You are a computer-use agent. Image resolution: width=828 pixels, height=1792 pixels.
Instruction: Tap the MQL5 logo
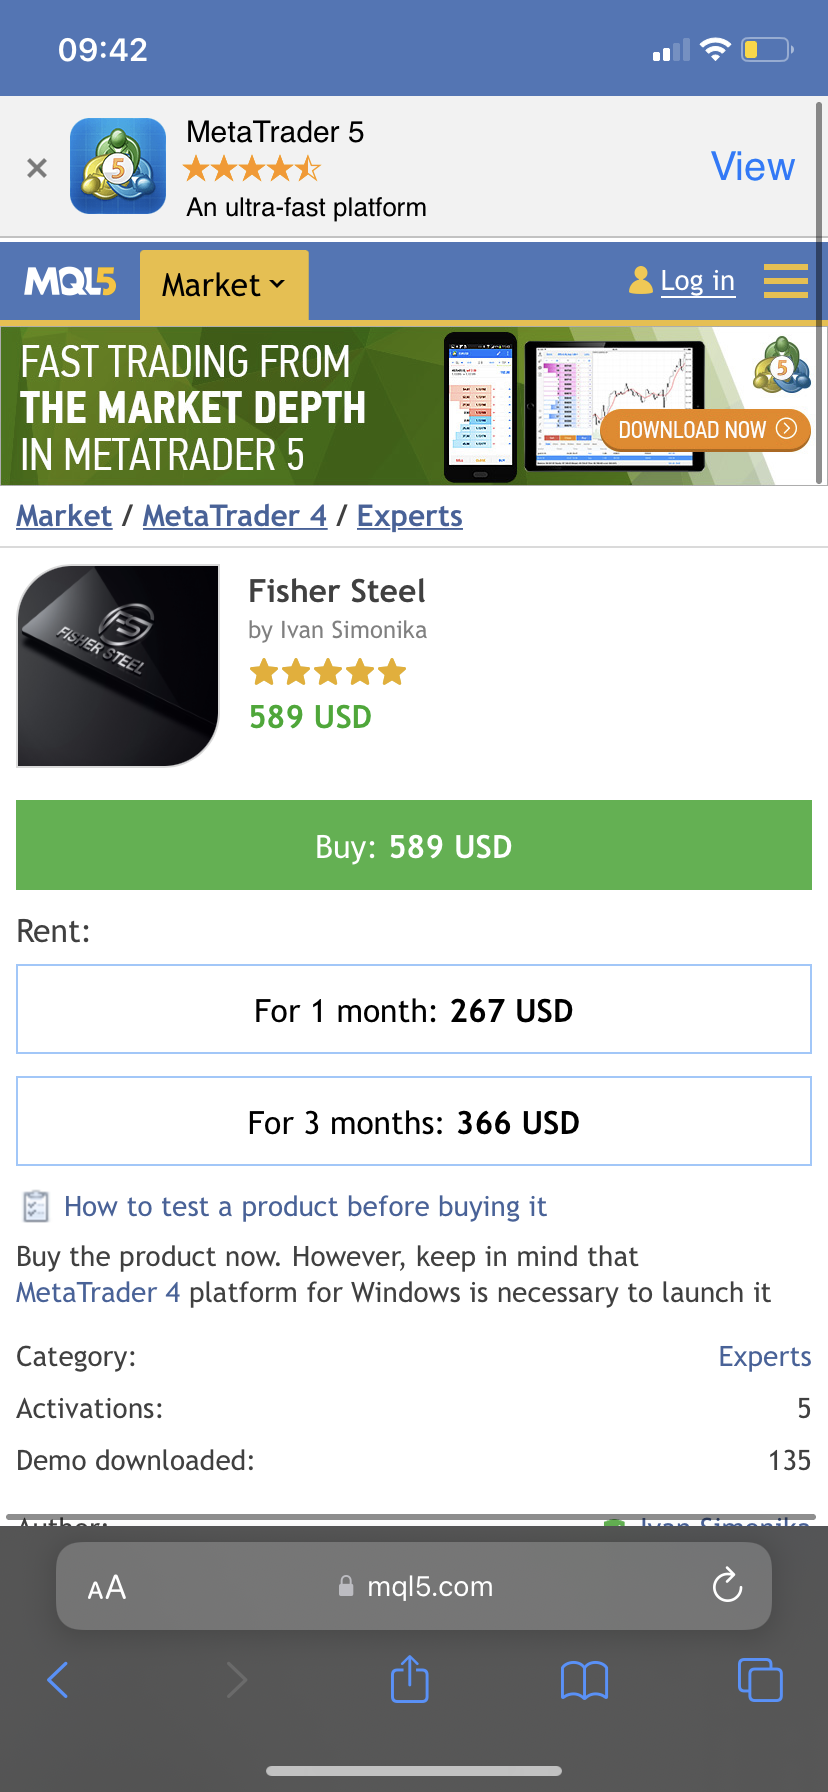[70, 283]
